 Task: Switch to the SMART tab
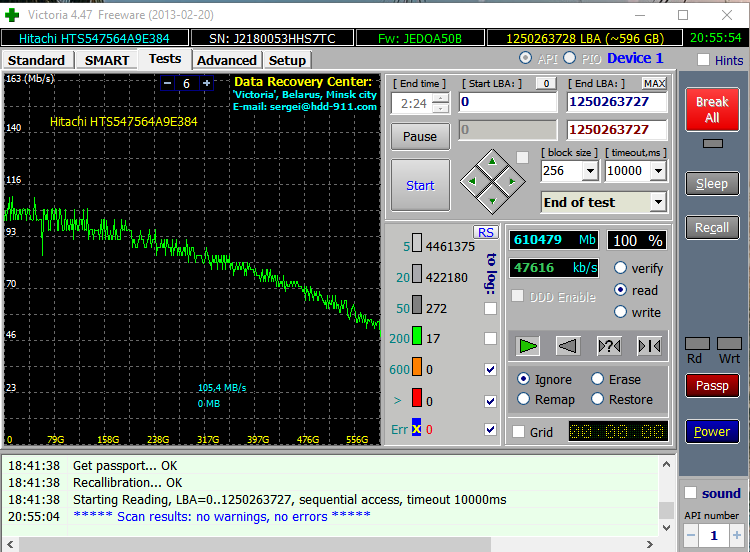tap(106, 60)
